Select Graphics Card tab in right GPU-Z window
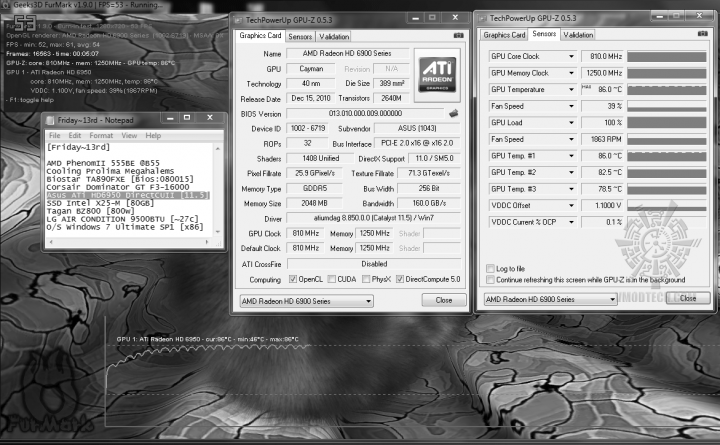The height and width of the screenshot is (445, 720). tap(504, 35)
